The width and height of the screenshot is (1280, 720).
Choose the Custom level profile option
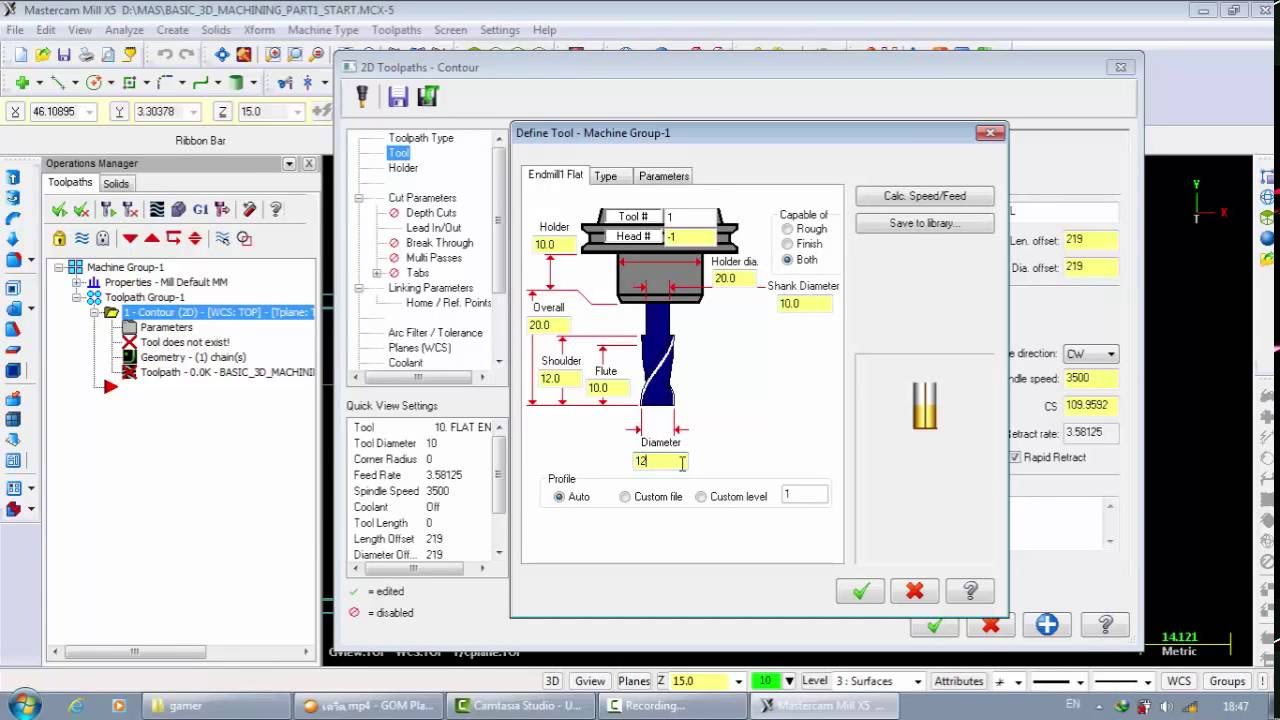[701, 497]
